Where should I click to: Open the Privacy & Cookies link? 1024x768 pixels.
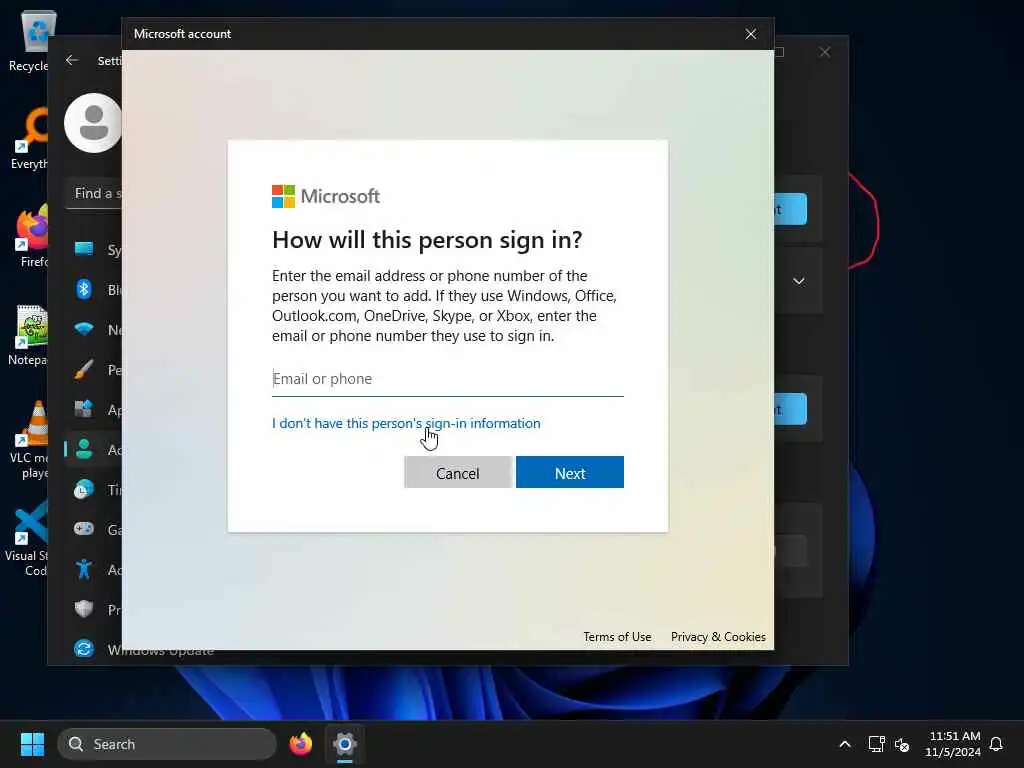click(718, 637)
